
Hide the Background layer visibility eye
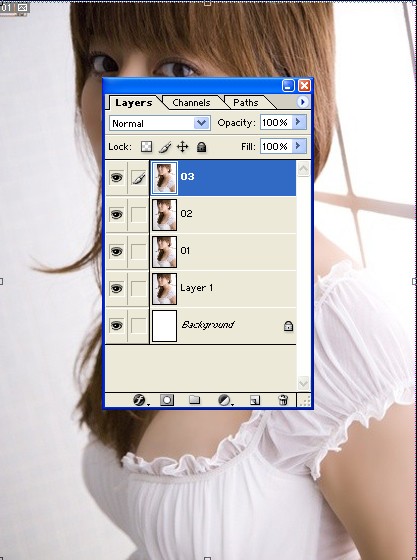116,325
